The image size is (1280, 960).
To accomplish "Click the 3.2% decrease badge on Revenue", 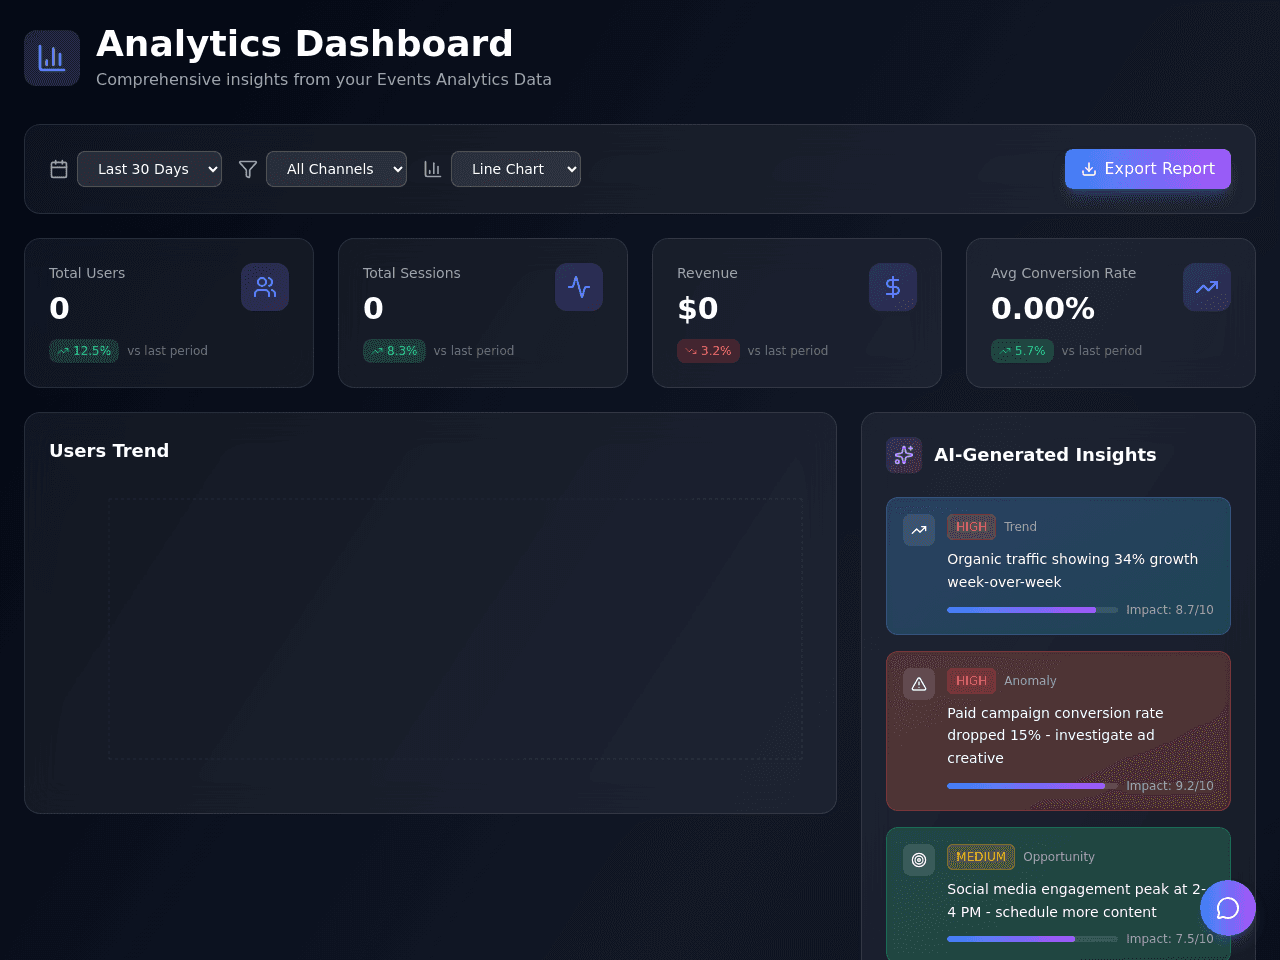I will click(x=708, y=351).
